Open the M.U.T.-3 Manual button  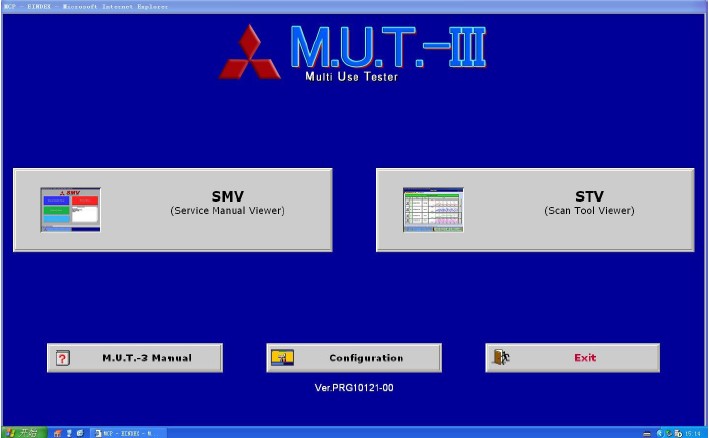coord(135,358)
